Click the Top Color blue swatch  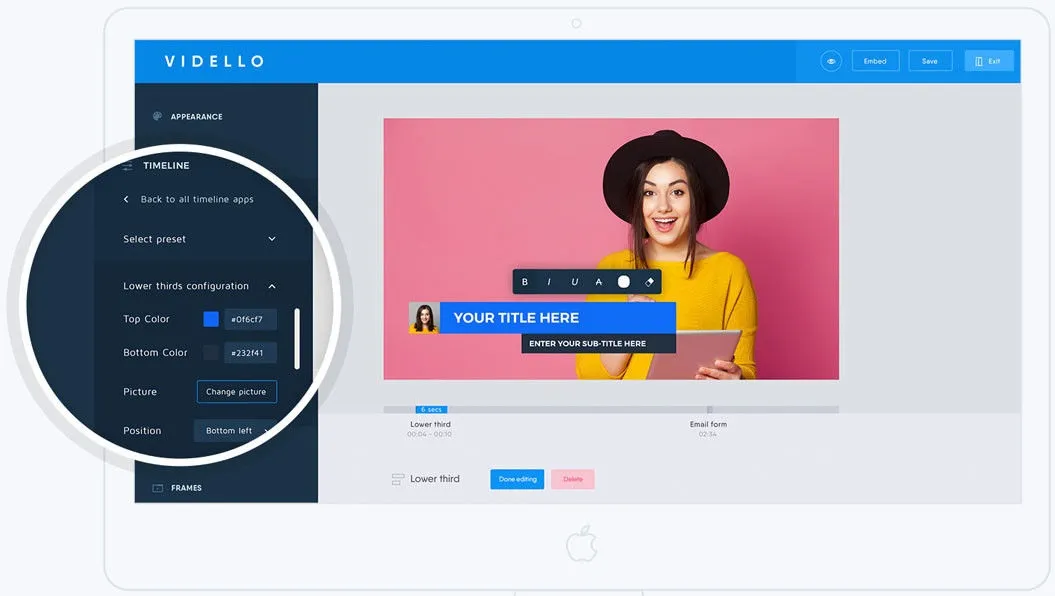[211, 319]
